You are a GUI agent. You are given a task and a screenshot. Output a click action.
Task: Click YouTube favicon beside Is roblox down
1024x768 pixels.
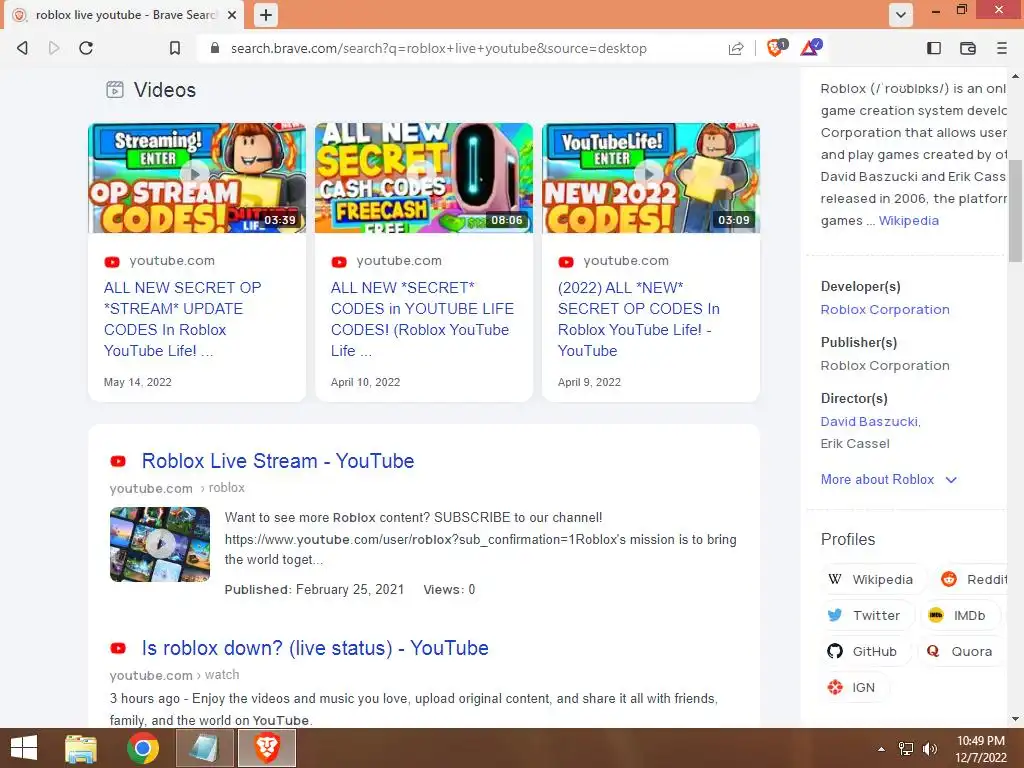point(118,648)
